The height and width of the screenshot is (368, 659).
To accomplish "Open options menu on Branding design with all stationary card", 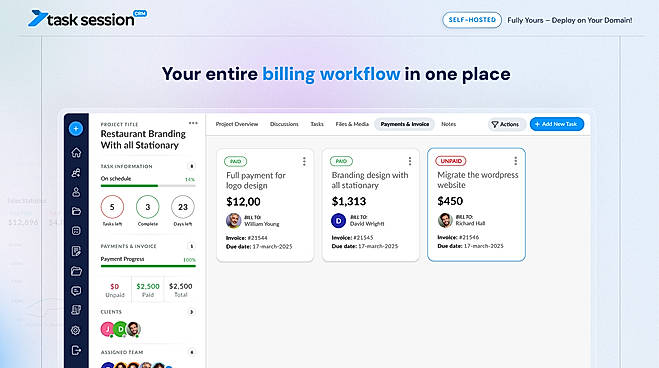I will 410,161.
